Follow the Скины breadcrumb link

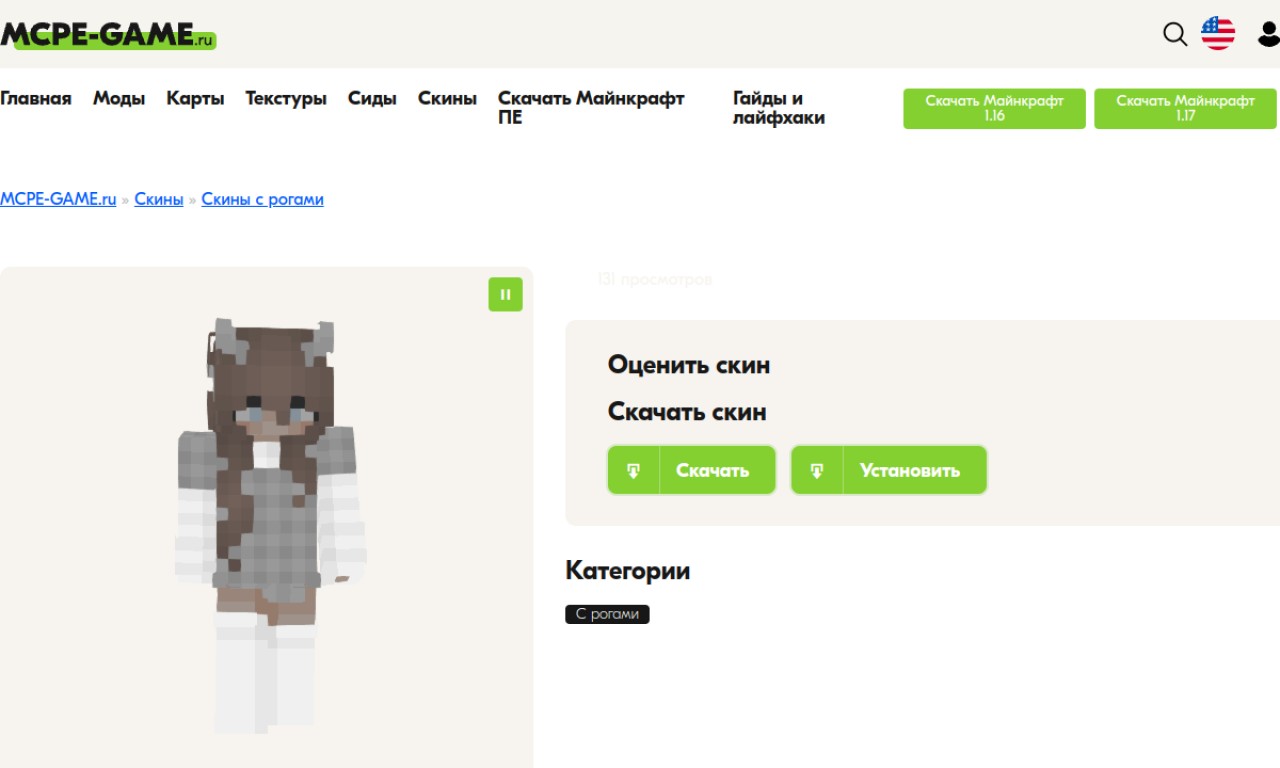pyautogui.click(x=159, y=199)
